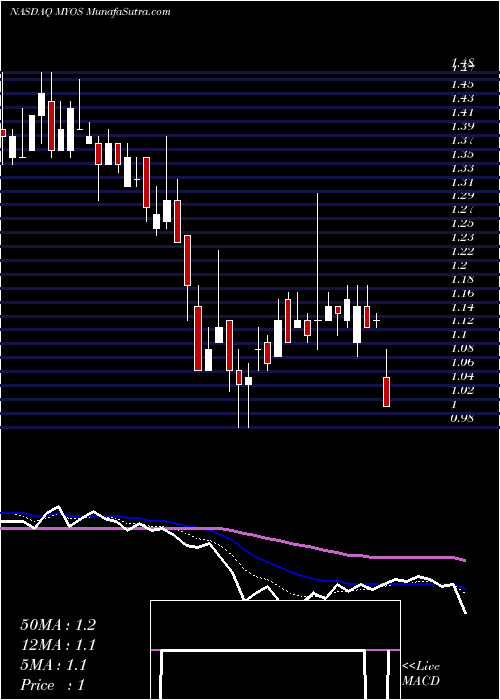Select the 1.33 price axis label
Screen dimensions: 500x700
[462, 168]
